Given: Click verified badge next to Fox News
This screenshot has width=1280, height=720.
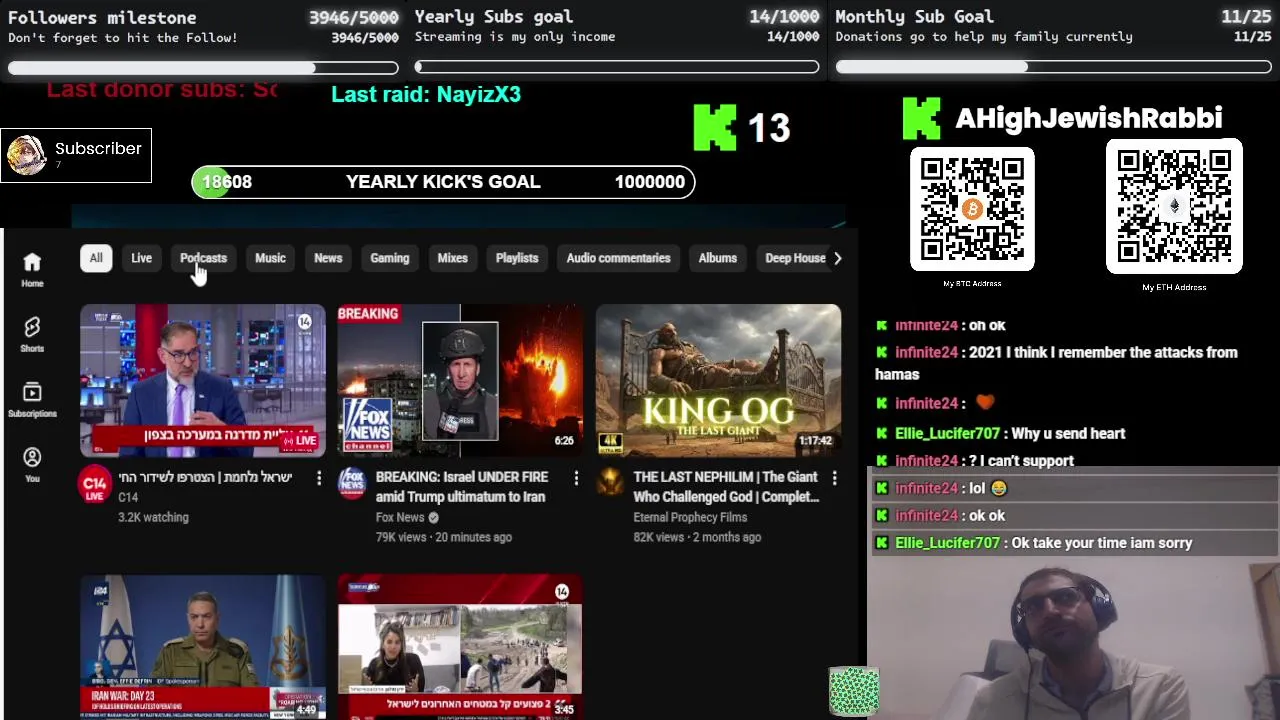Looking at the screenshot, I should click(x=434, y=517).
